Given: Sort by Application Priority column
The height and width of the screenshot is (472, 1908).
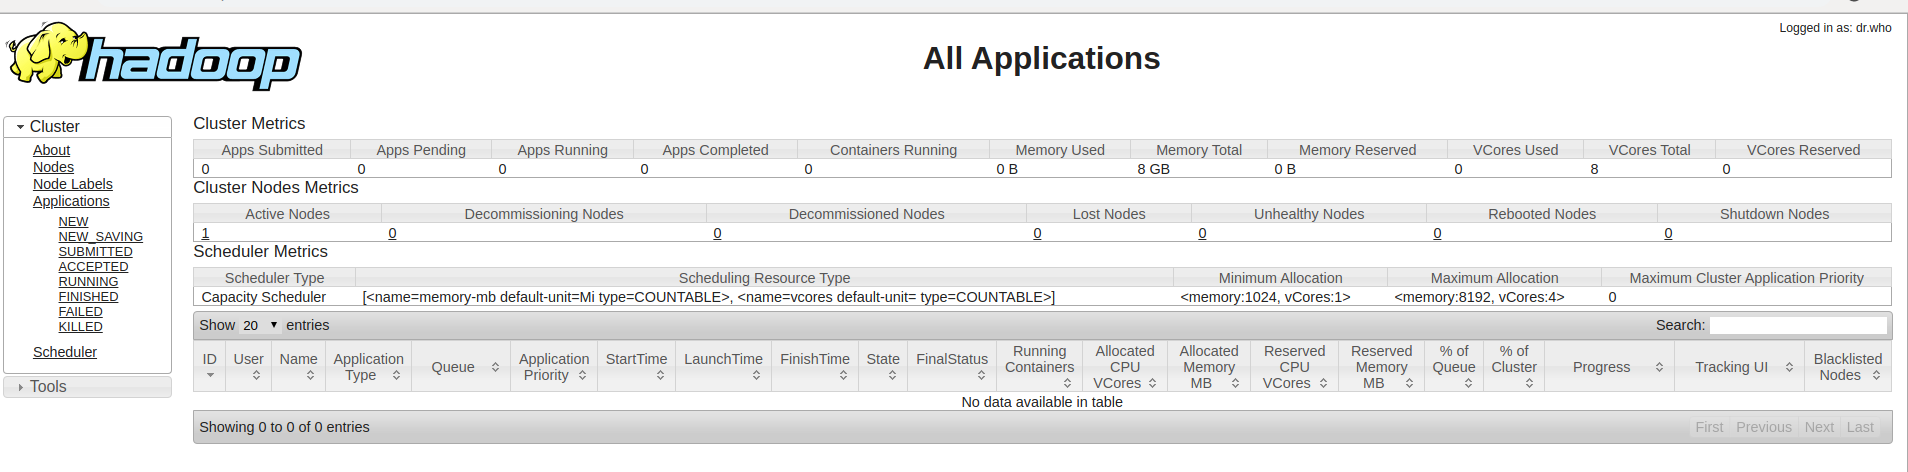Looking at the screenshot, I should point(554,366).
